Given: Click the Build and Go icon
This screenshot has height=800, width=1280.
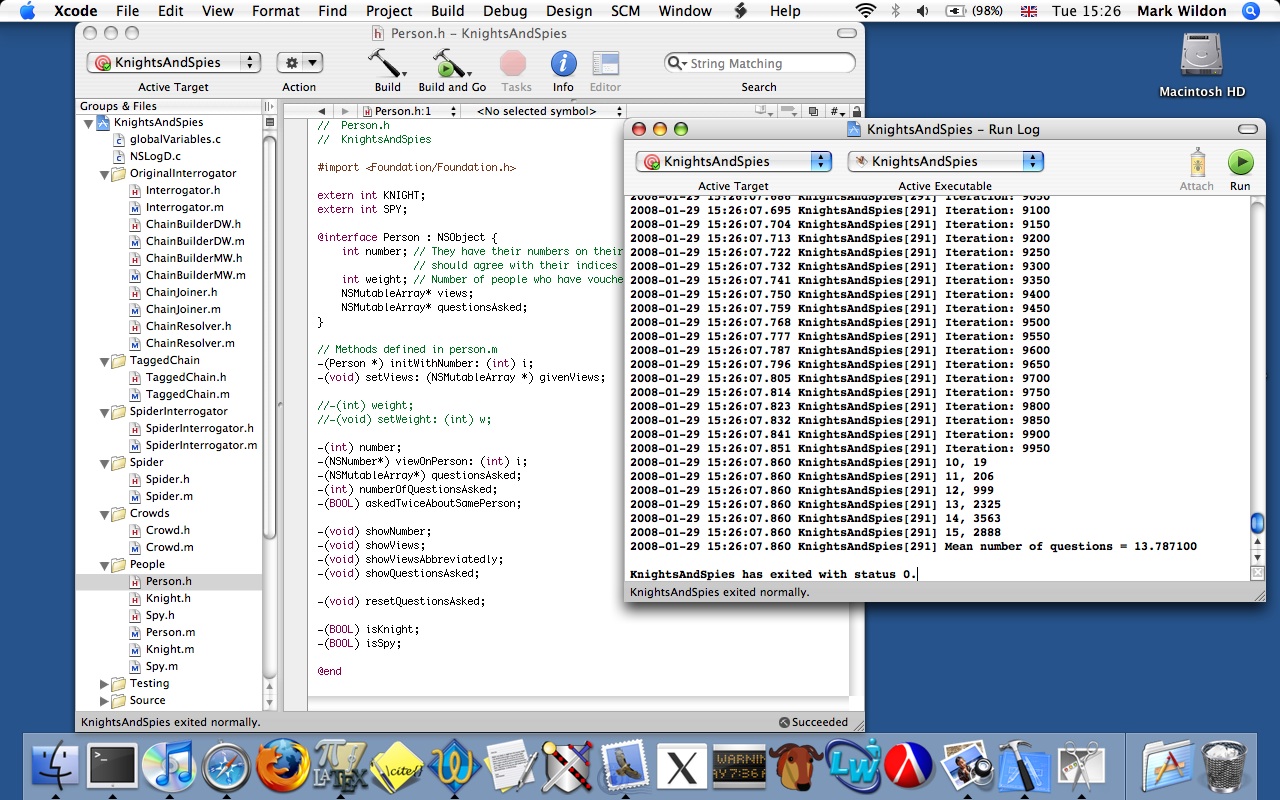Looking at the screenshot, I should click(452, 63).
